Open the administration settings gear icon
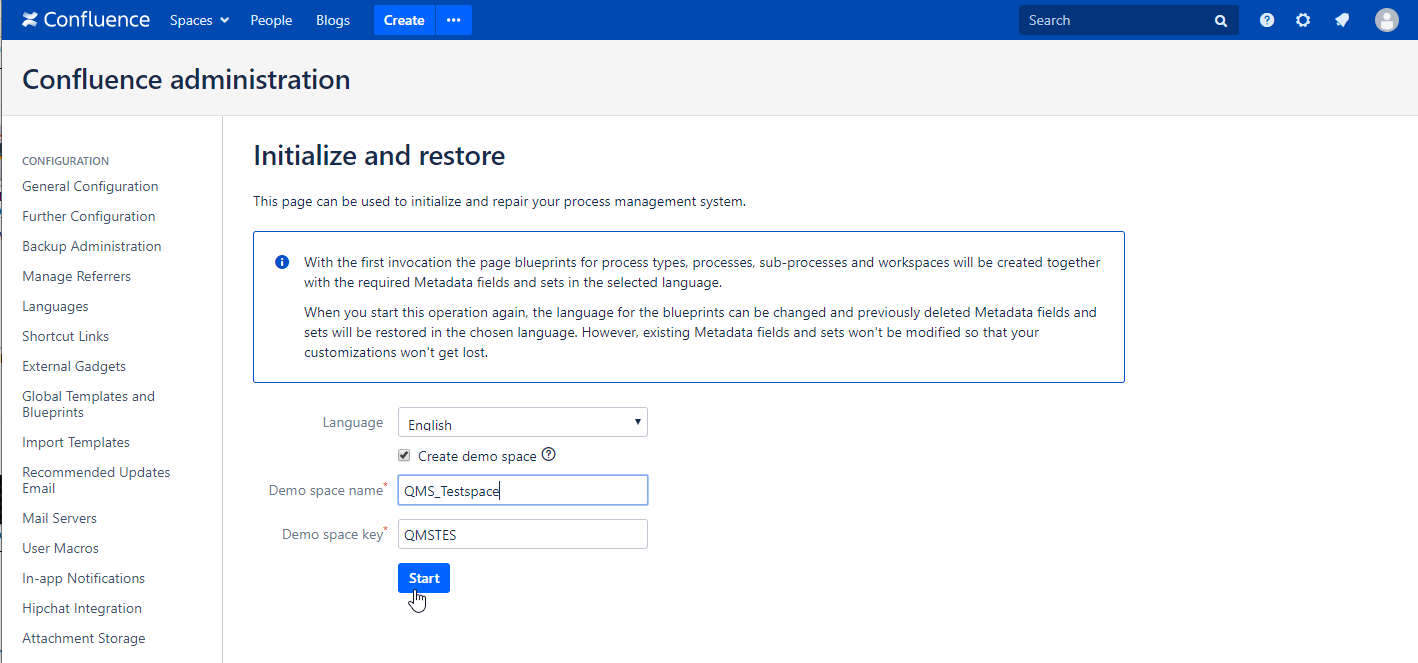This screenshot has height=663, width=1418. click(1303, 19)
